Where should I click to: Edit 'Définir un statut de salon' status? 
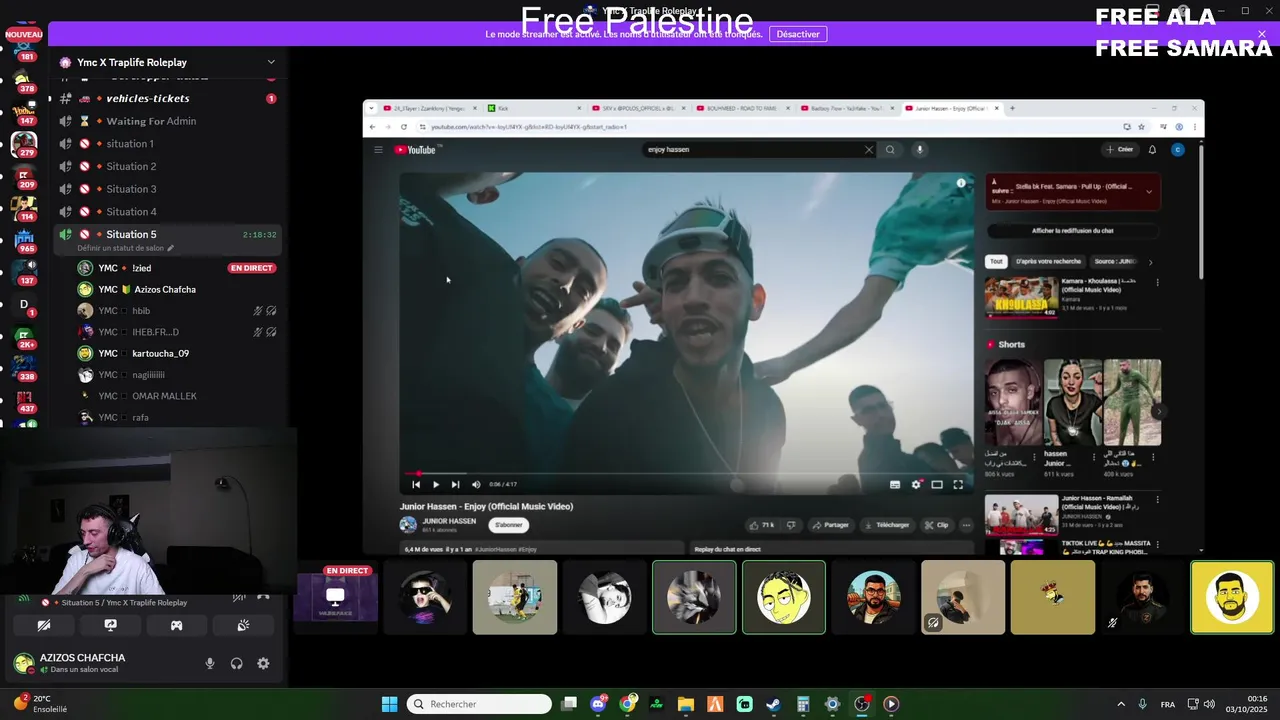(125, 248)
